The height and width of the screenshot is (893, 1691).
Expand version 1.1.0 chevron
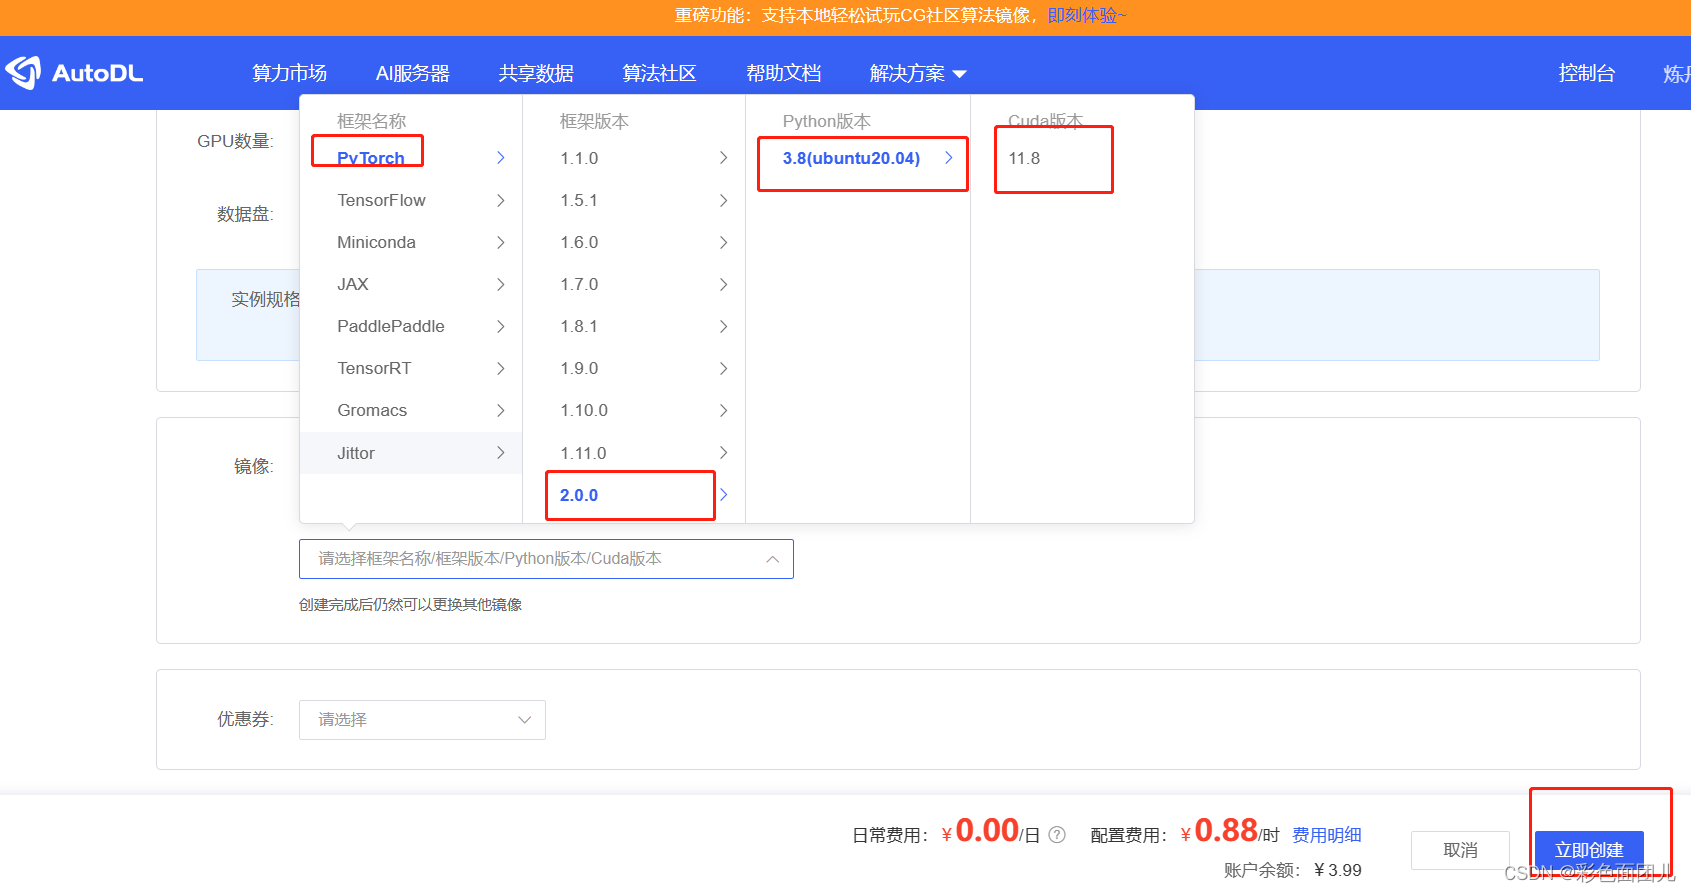point(724,158)
